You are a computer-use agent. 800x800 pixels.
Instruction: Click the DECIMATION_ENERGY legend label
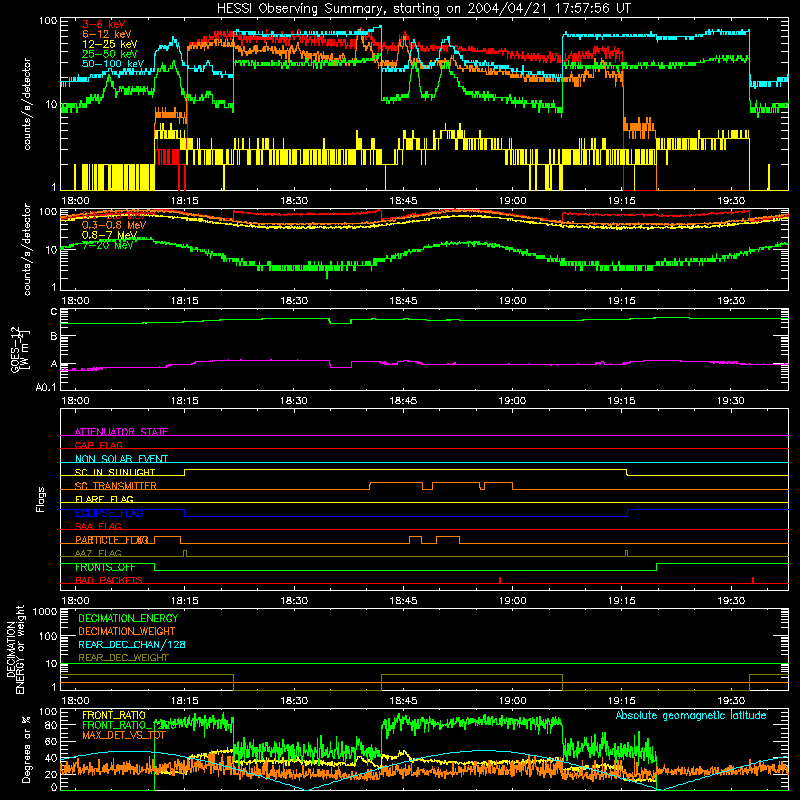(x=128, y=618)
